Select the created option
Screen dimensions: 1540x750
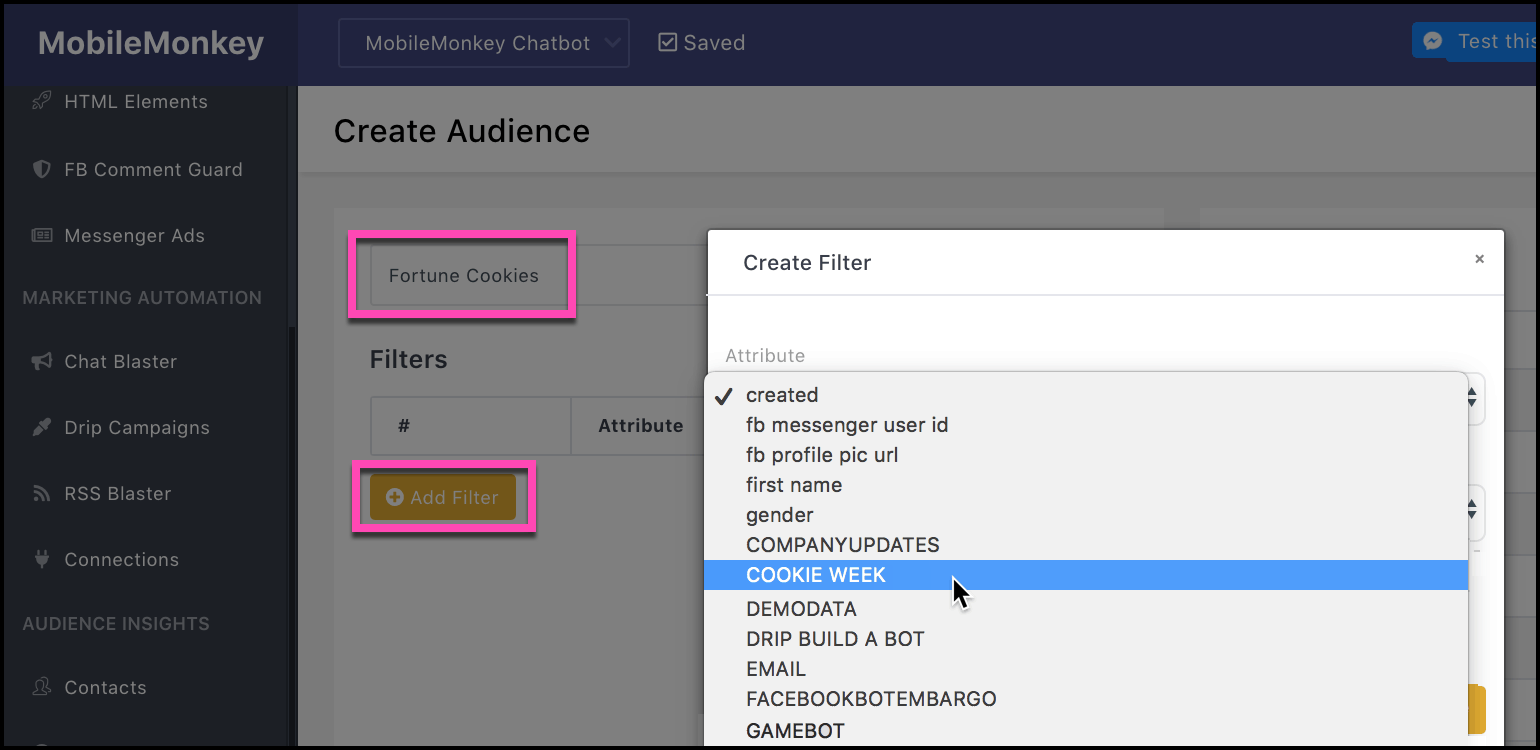[1086, 395]
